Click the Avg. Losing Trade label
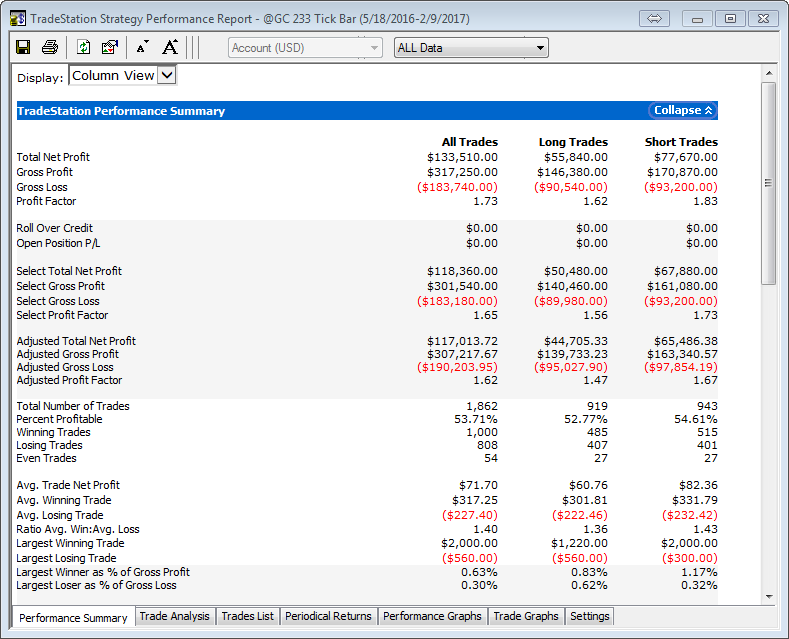The image size is (789, 639). click(59, 515)
